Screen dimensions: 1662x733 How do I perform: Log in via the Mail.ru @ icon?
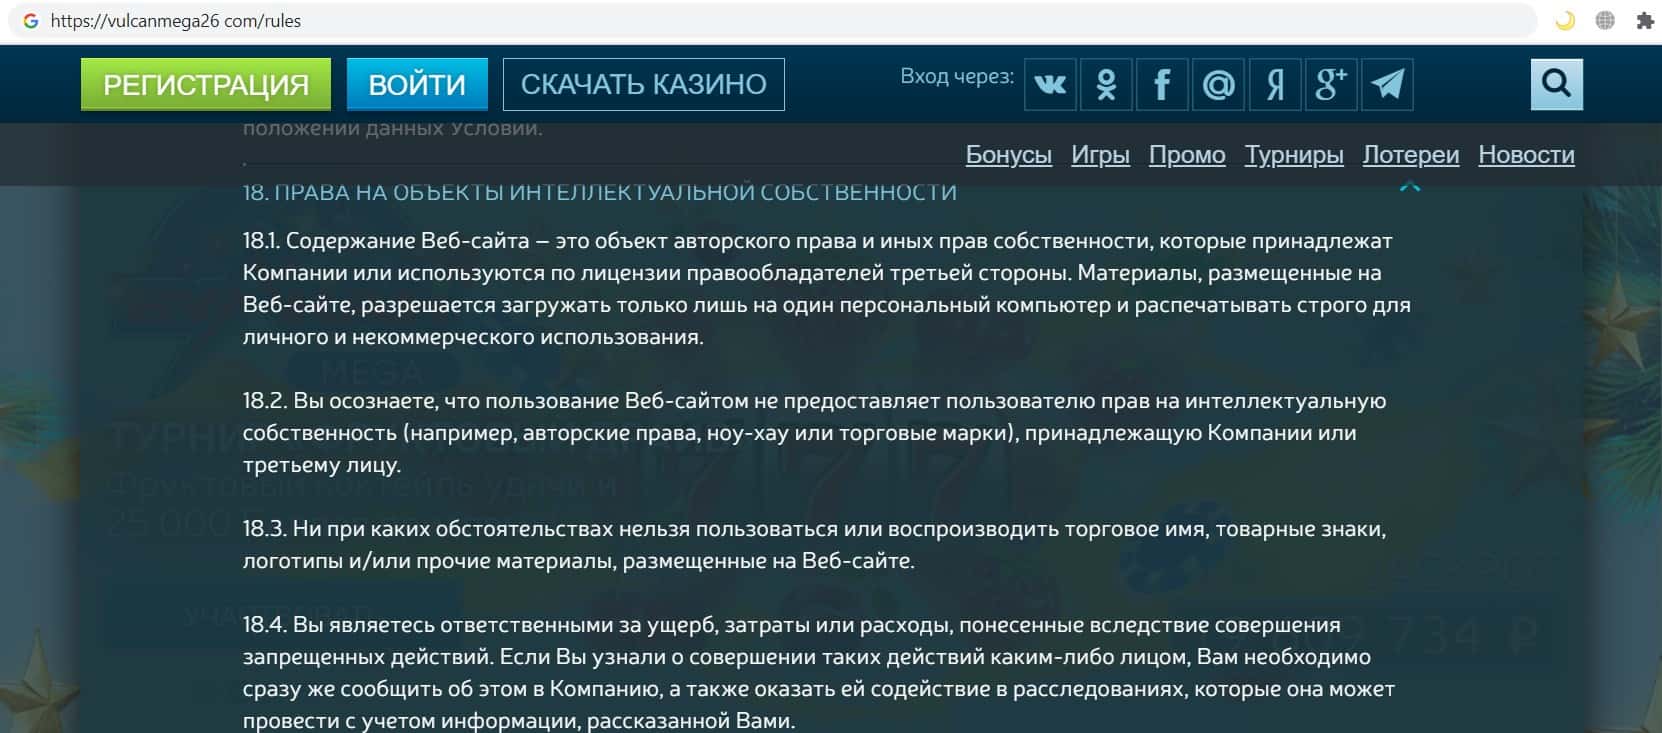[1218, 84]
